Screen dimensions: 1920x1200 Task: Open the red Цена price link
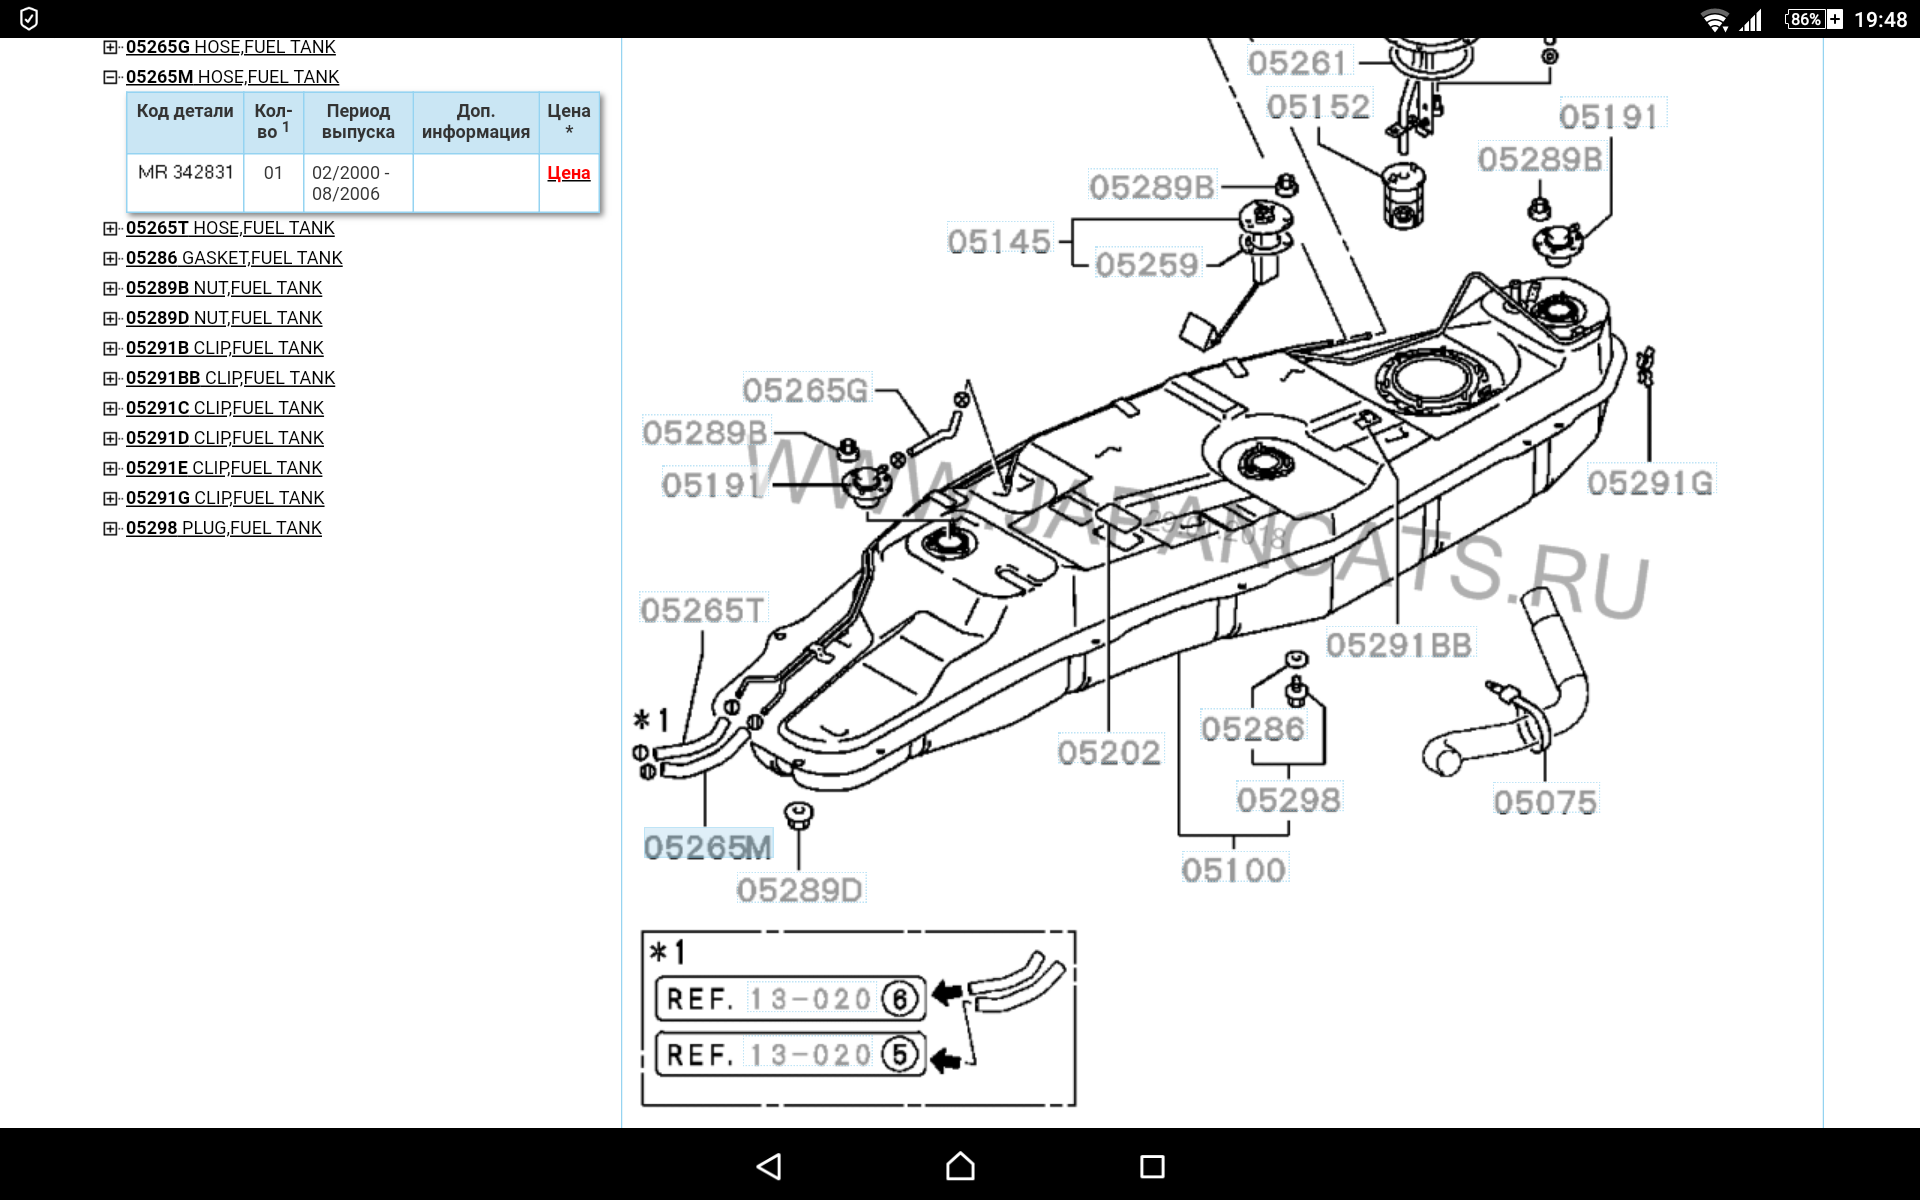(x=568, y=173)
